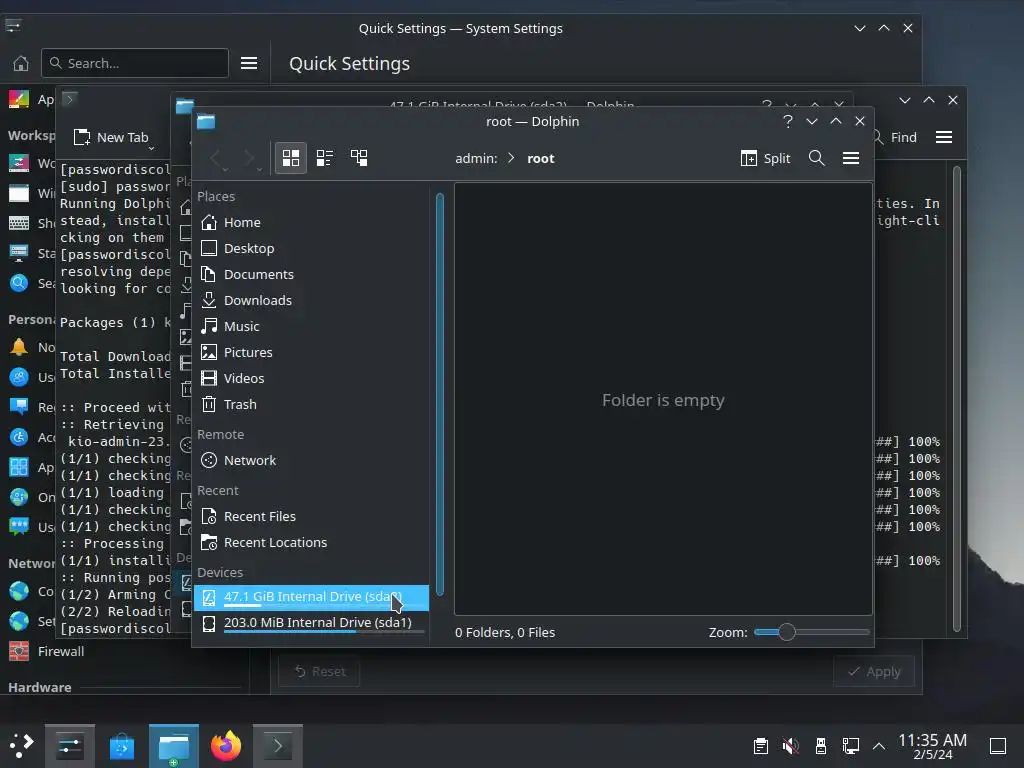Screen dimensions: 1024x768
Task: Open New Tab dropdown arrow in Konsole
Action: [x=152, y=149]
